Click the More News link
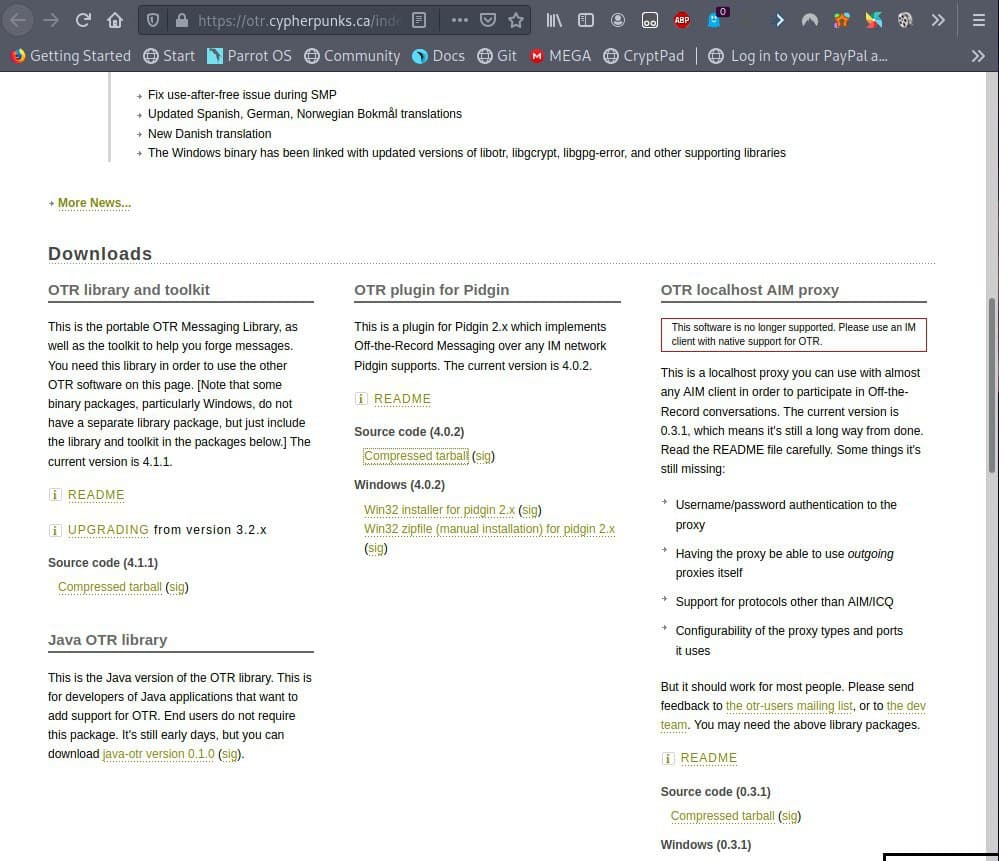The height and width of the screenshot is (861, 999). [x=94, y=203]
